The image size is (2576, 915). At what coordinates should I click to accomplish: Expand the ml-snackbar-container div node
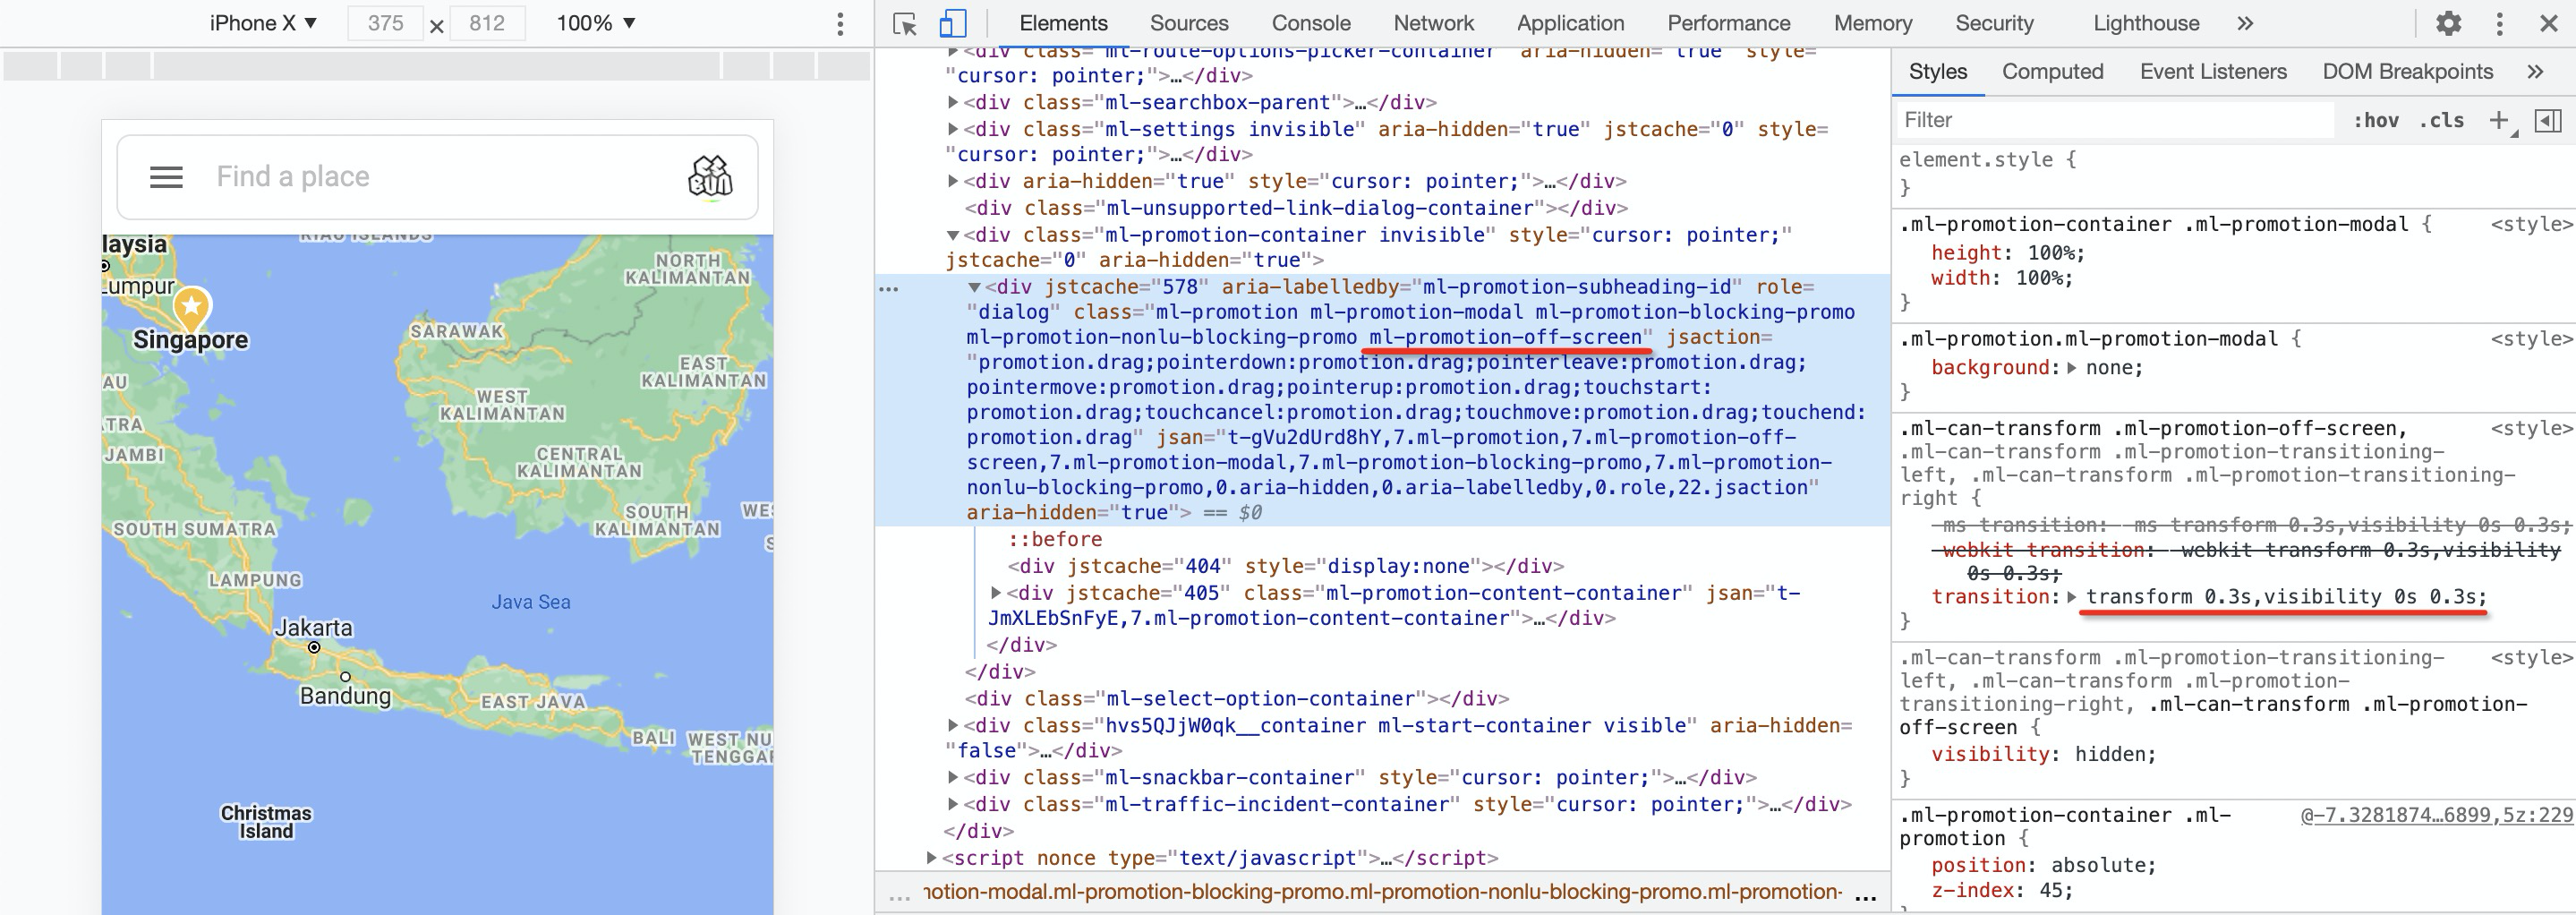953,777
